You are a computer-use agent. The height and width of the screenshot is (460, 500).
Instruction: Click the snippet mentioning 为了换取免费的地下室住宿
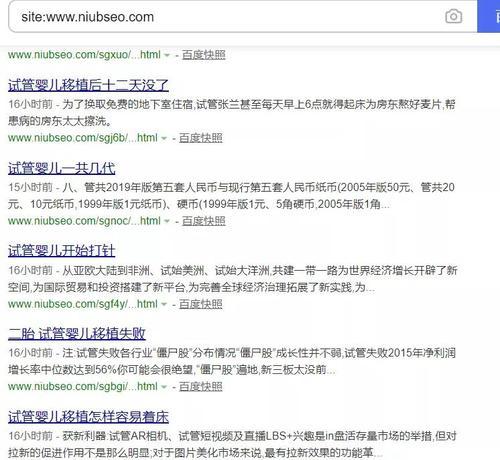tap(232, 113)
